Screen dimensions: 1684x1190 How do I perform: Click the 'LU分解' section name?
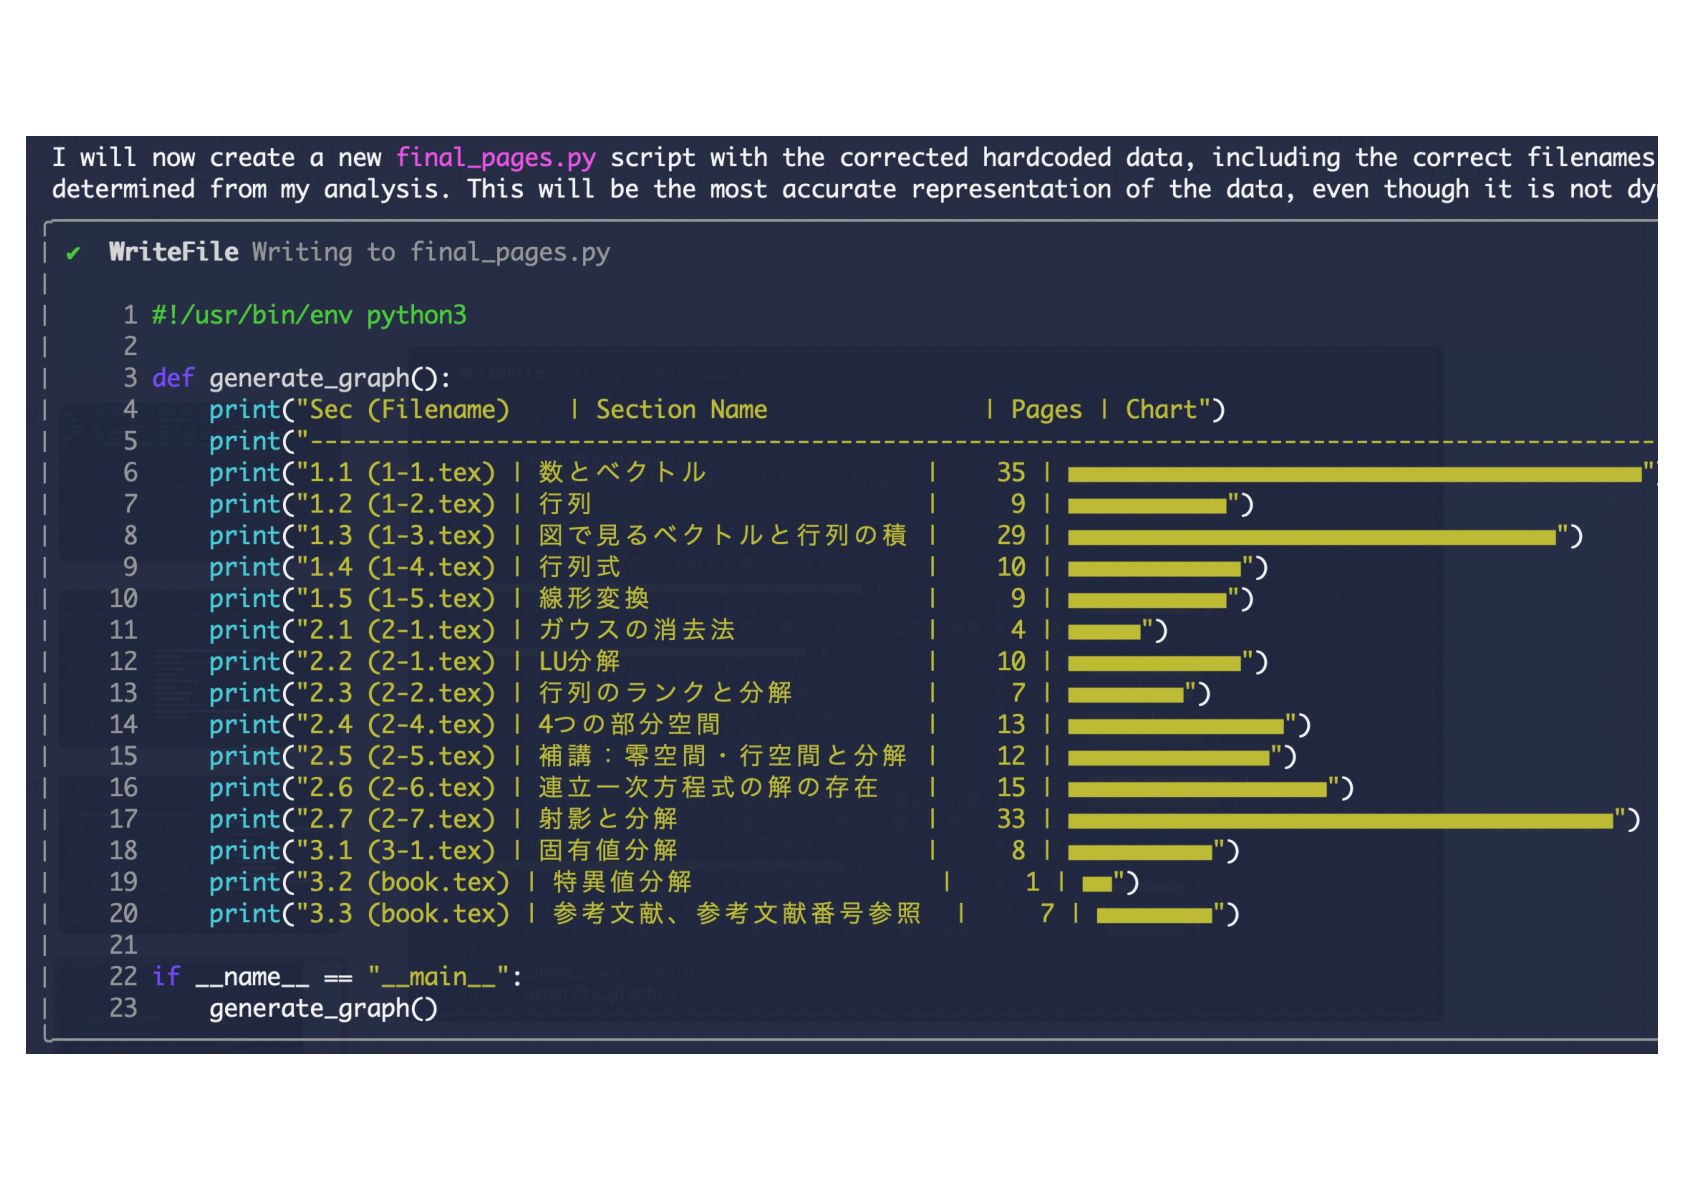coord(579,662)
